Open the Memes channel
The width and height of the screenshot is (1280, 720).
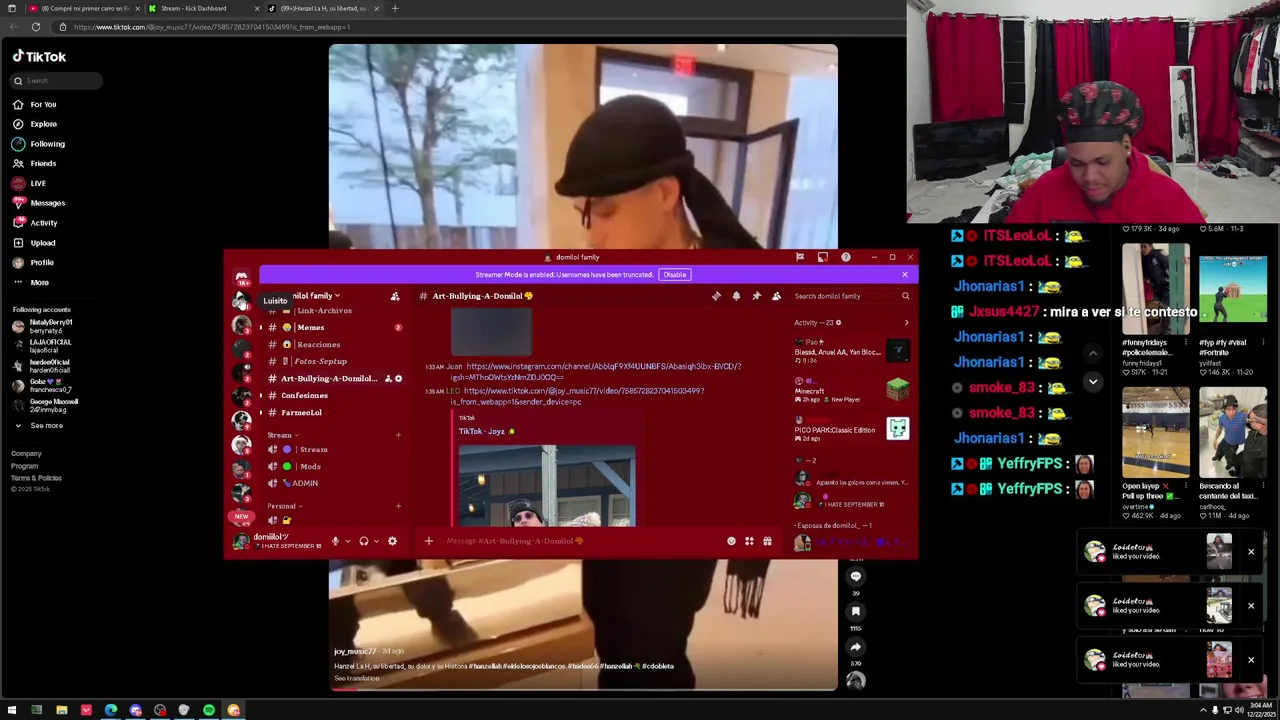(310, 328)
